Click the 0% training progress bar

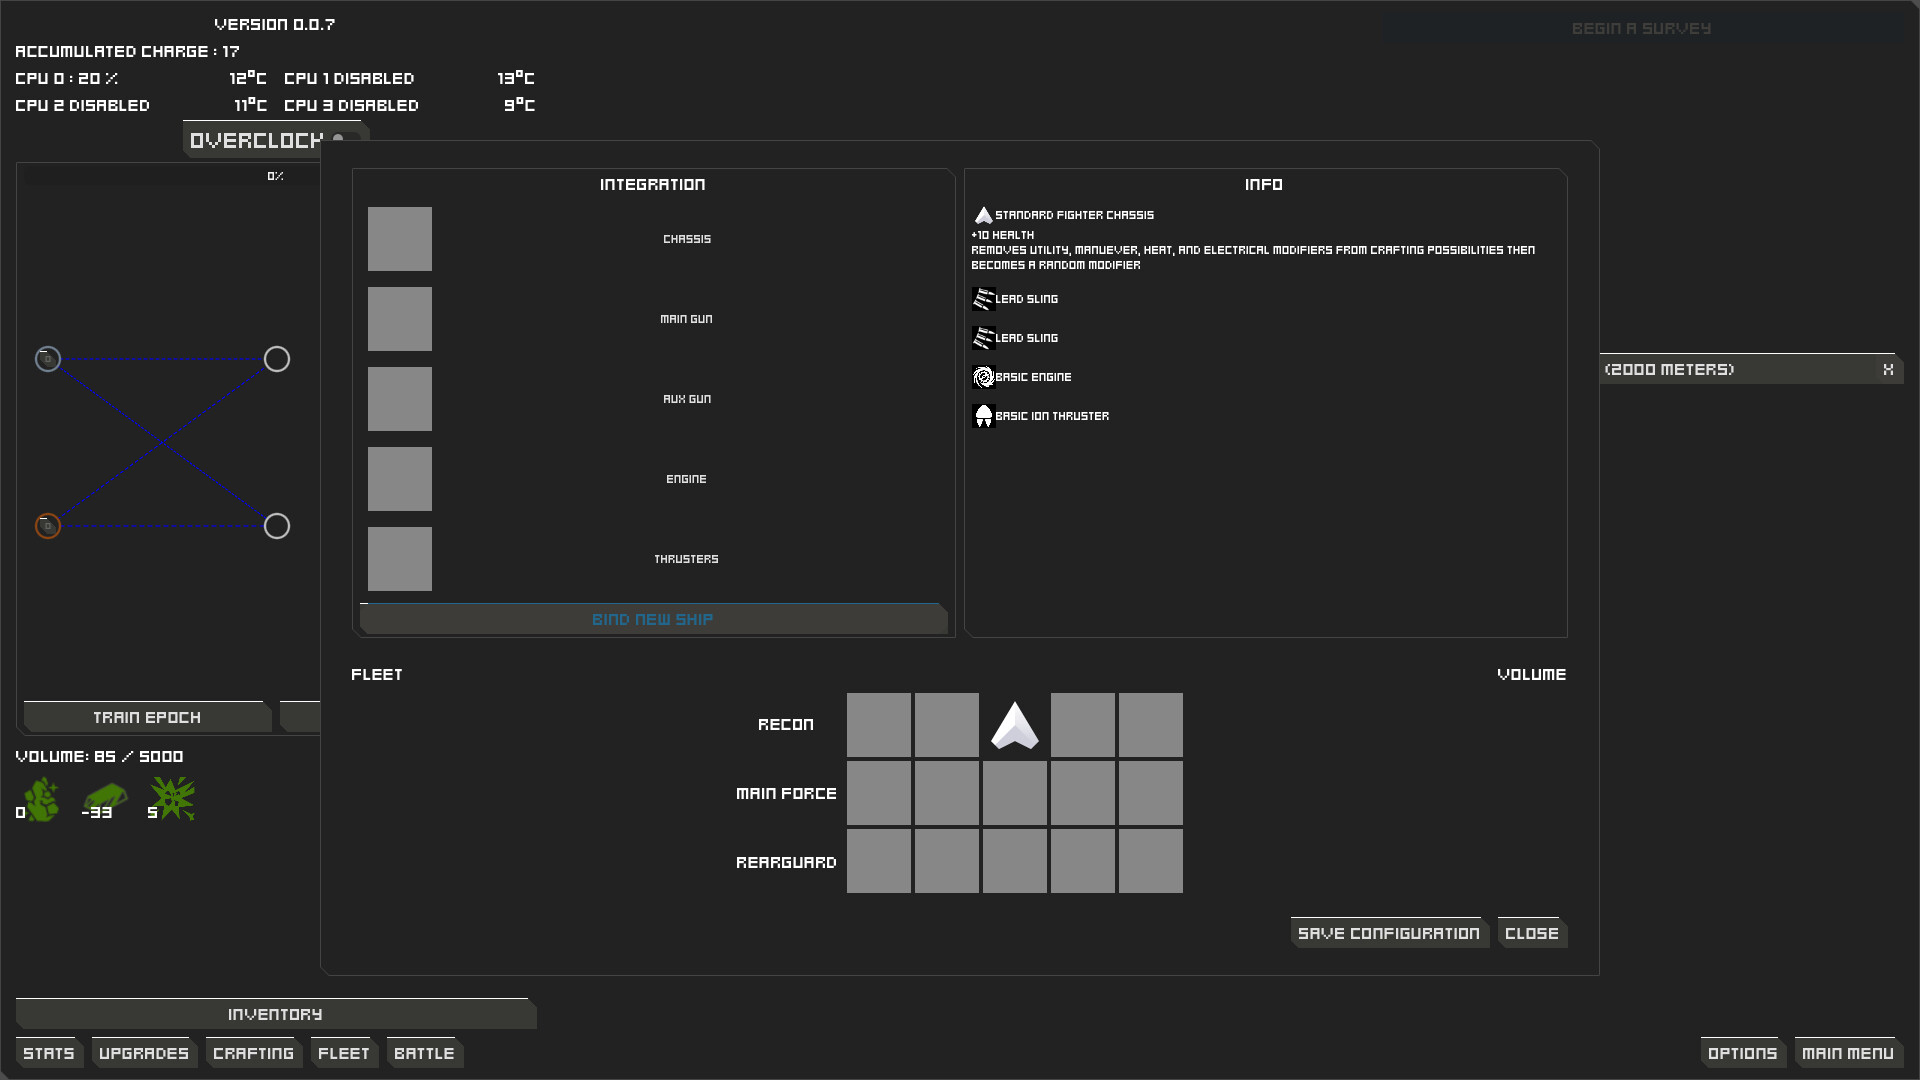click(170, 176)
